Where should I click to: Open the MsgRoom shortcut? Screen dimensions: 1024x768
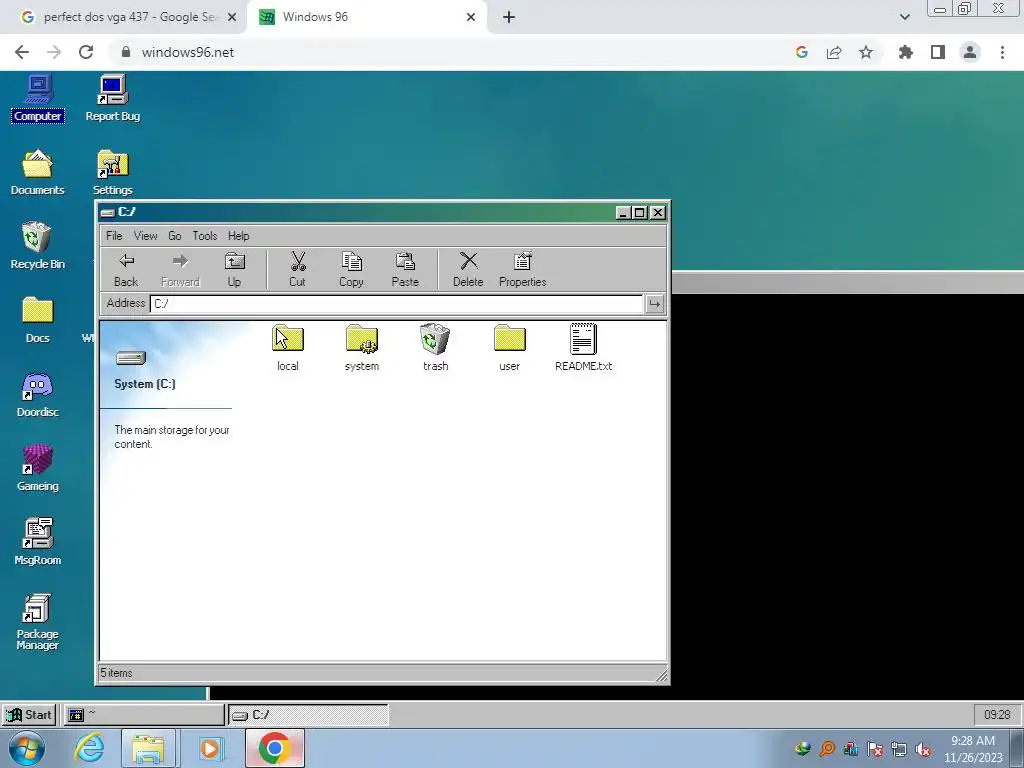(x=38, y=542)
